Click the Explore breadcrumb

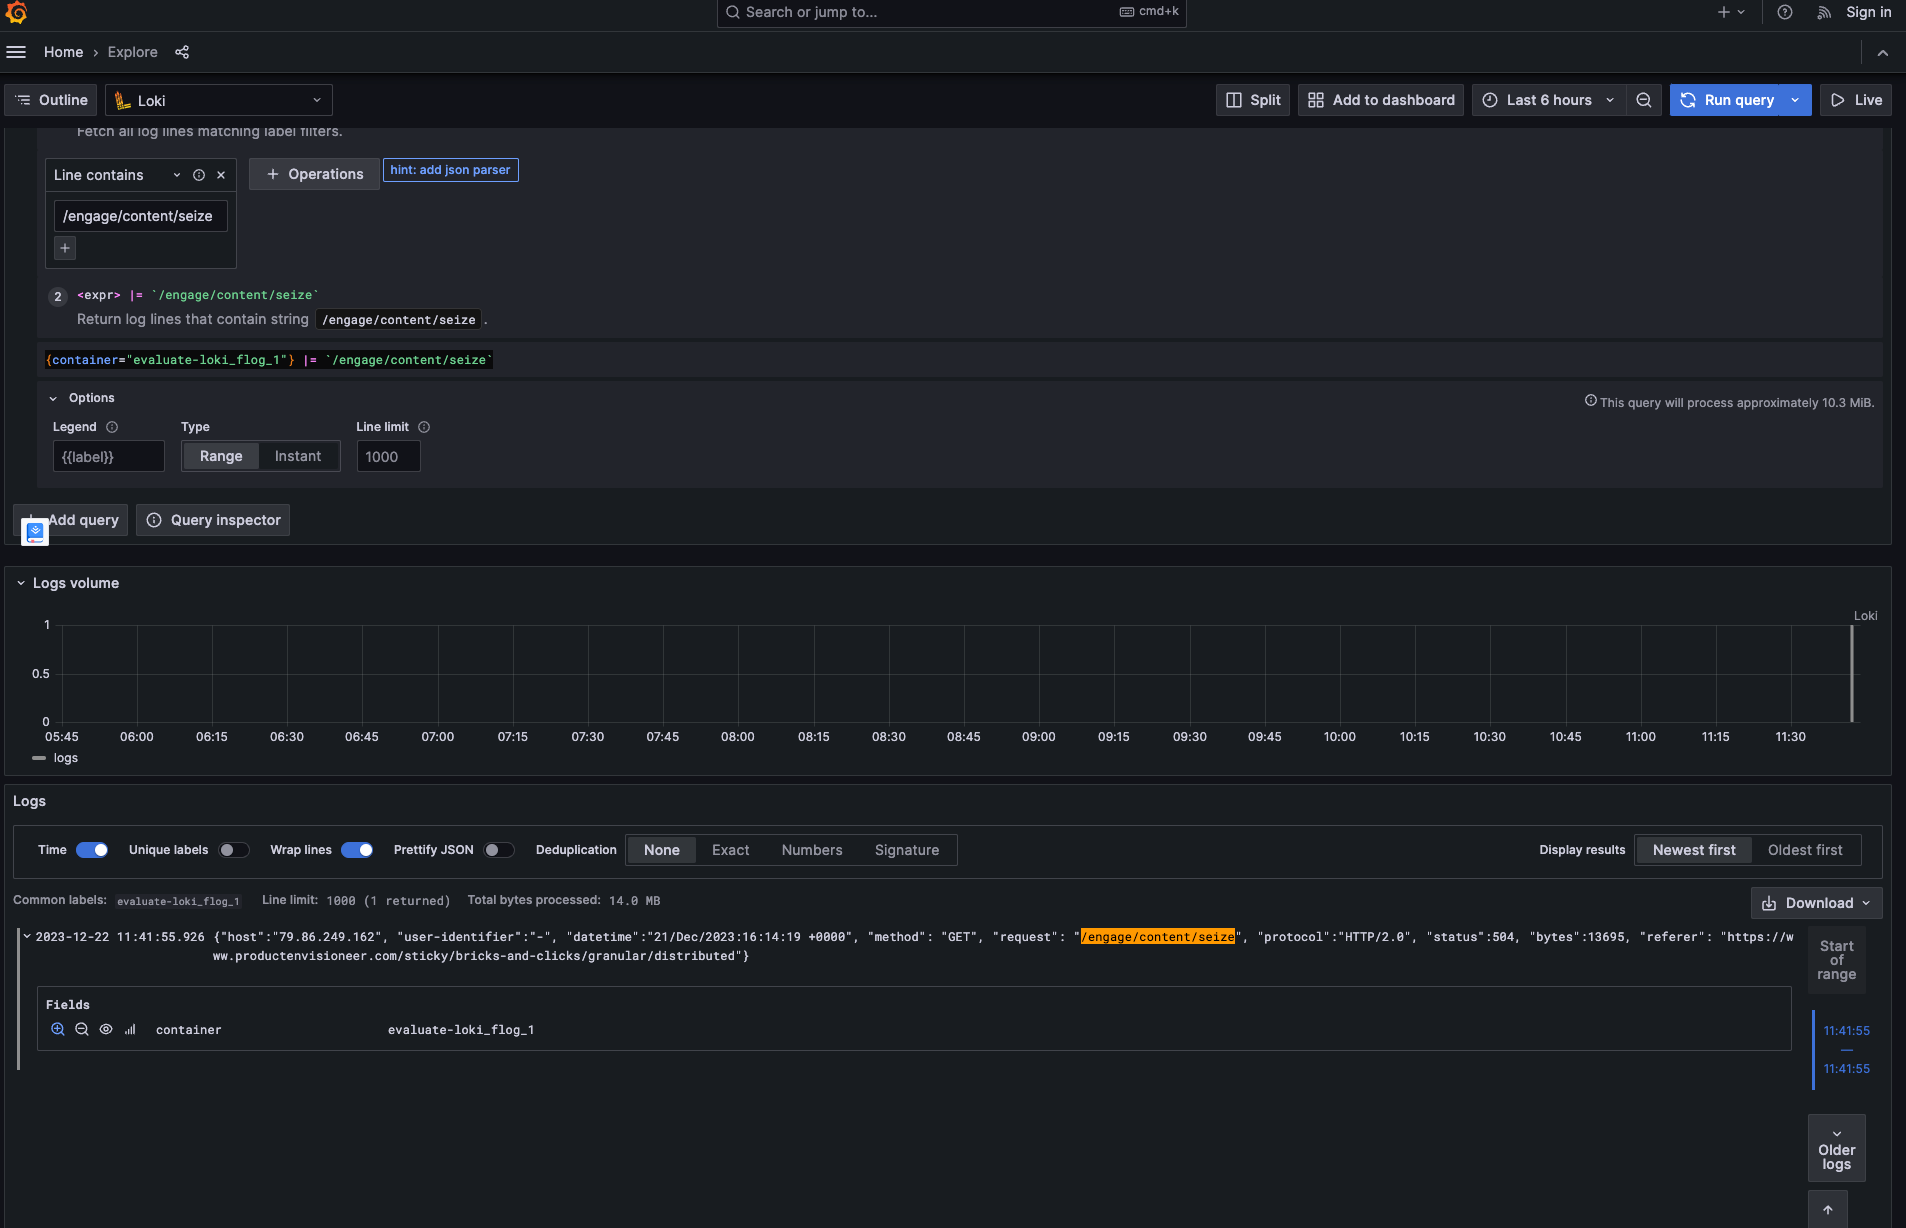click(x=133, y=52)
